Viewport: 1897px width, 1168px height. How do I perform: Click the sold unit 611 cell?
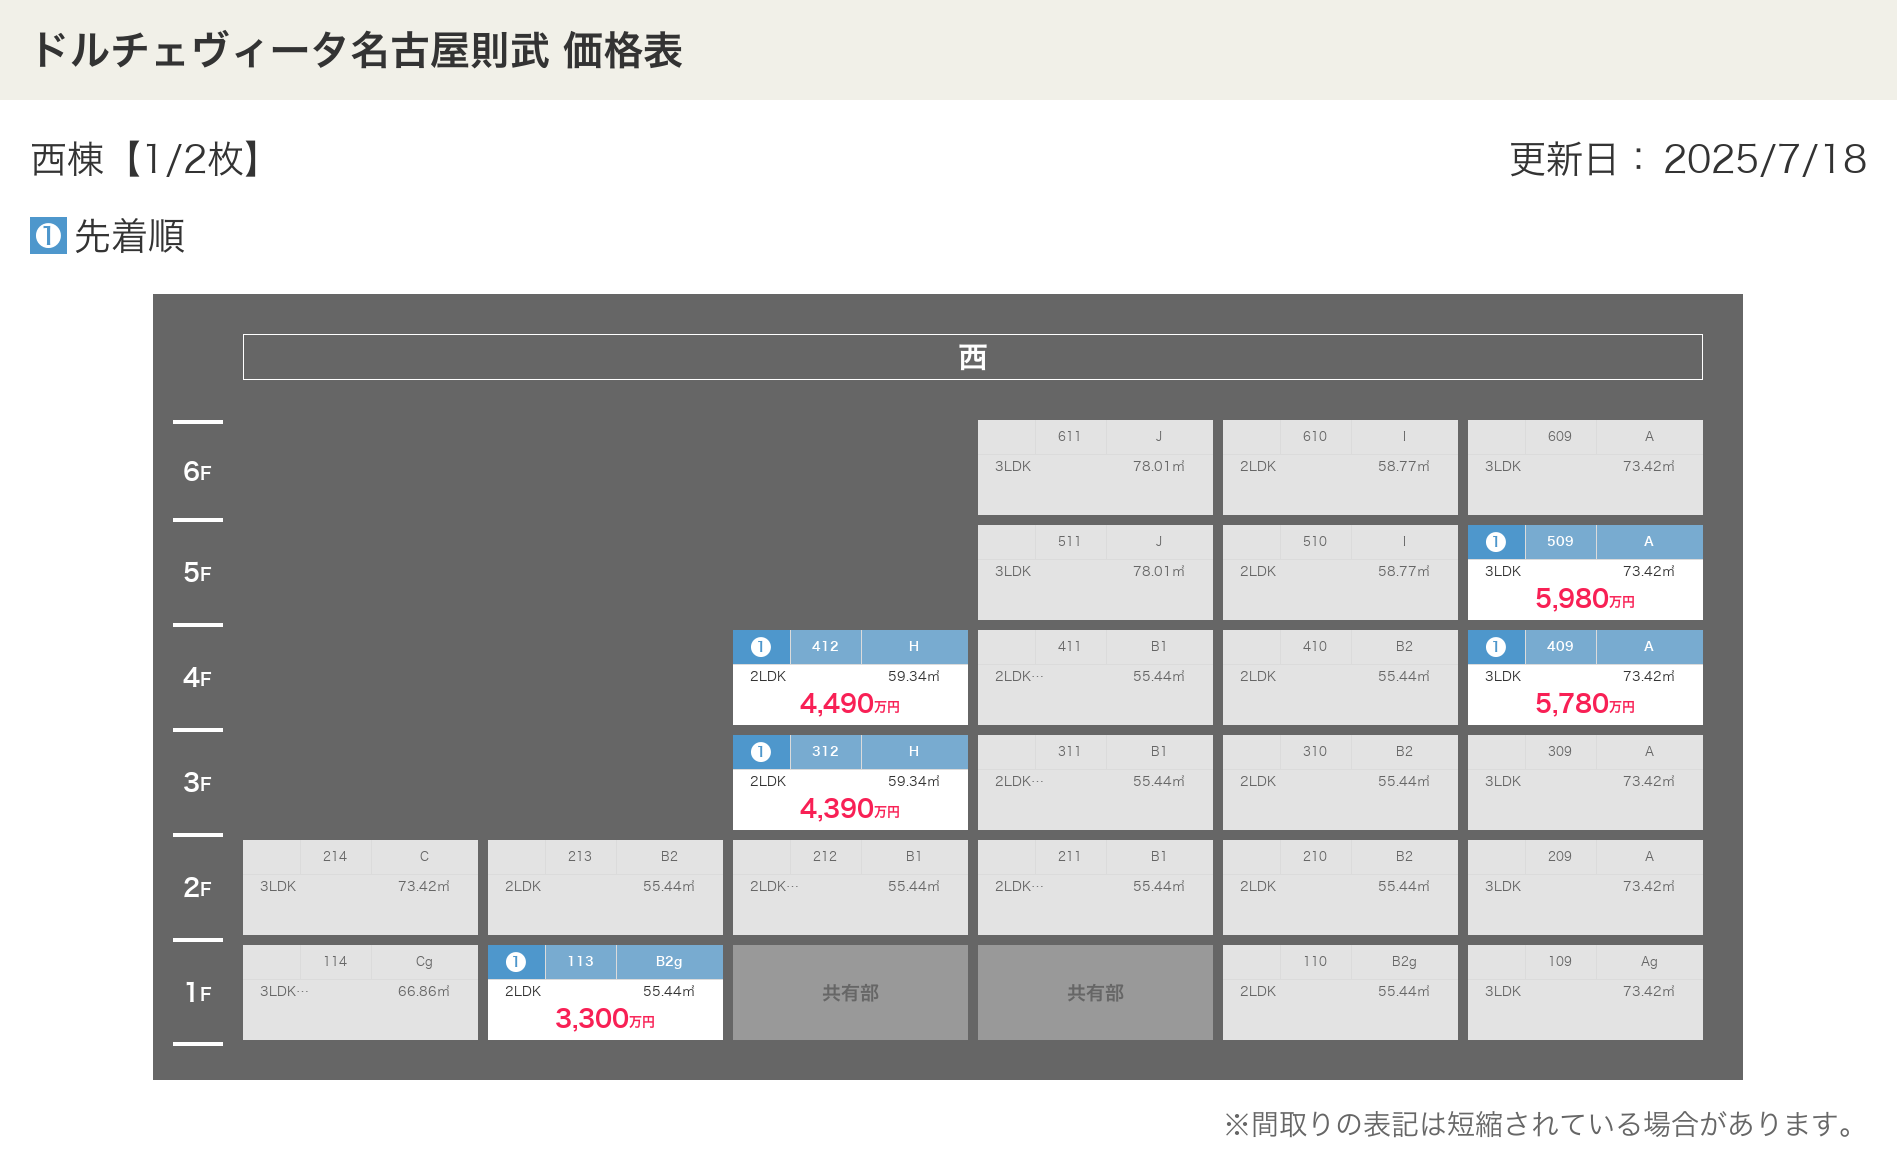[1094, 468]
